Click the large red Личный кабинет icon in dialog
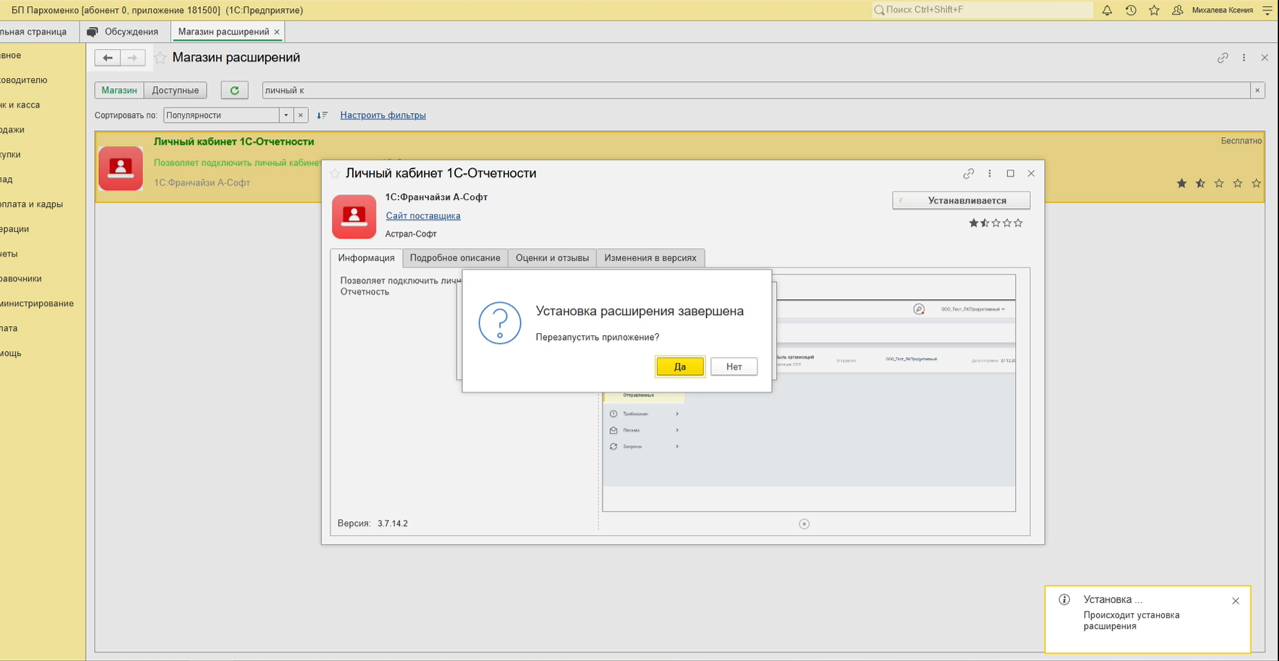1279x661 pixels. click(354, 217)
